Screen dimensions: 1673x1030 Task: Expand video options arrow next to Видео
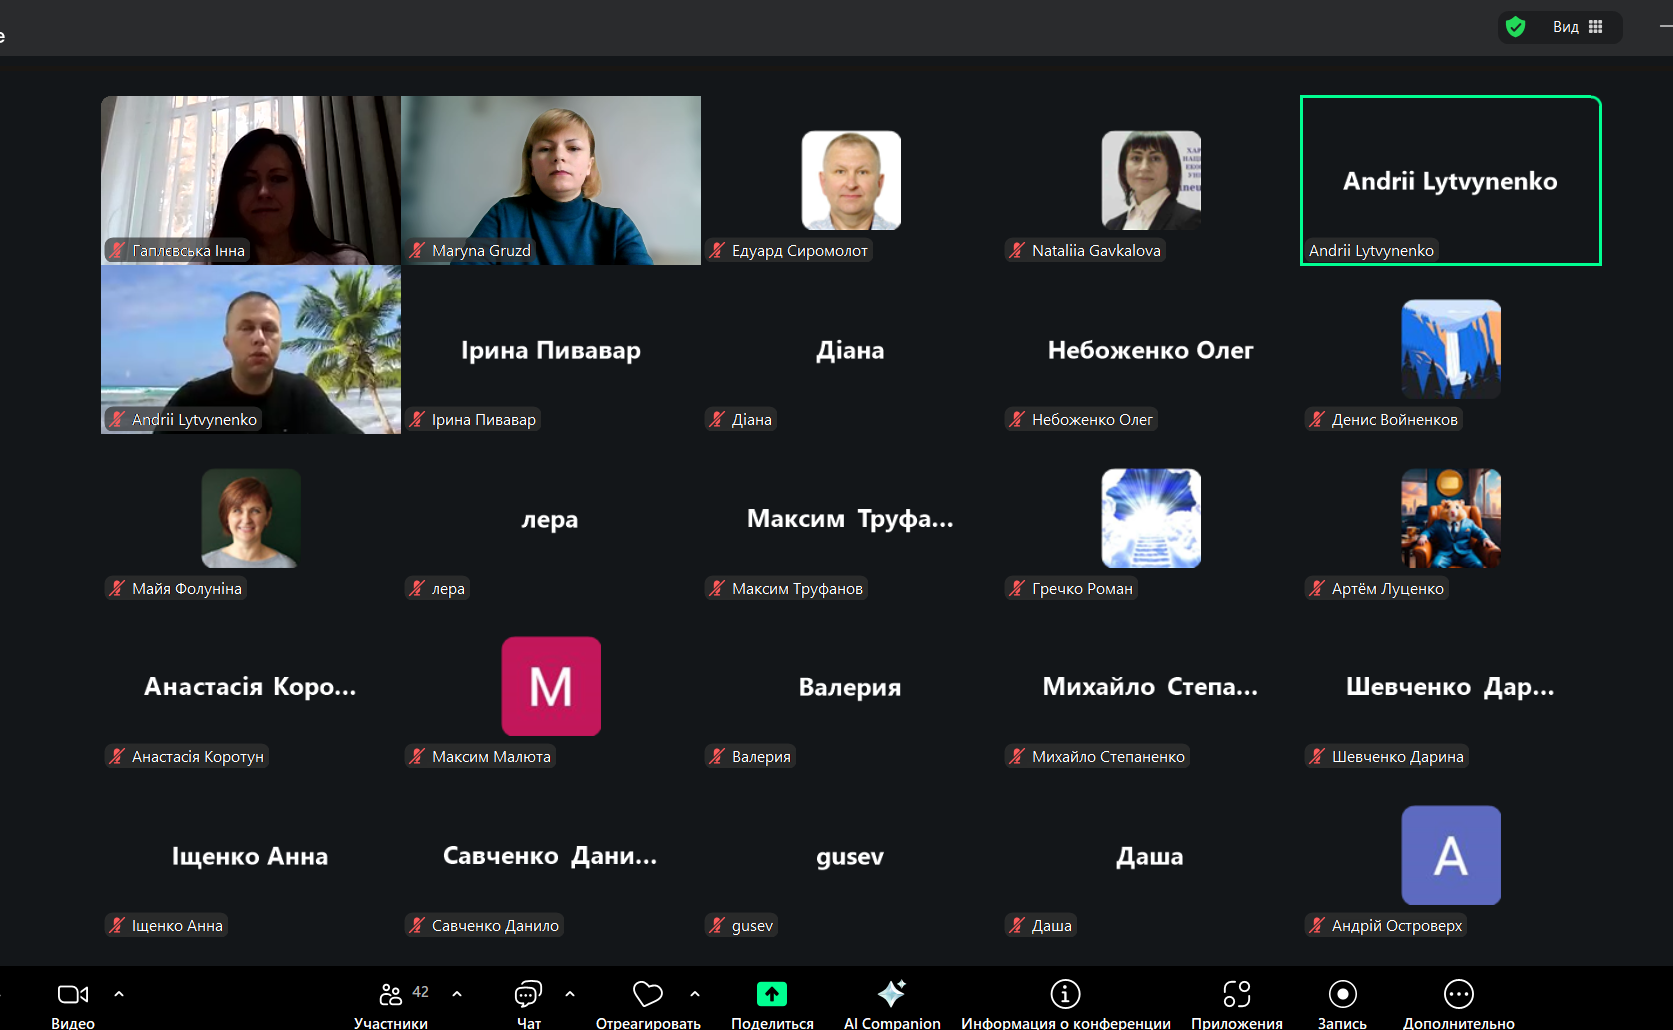coord(119,994)
